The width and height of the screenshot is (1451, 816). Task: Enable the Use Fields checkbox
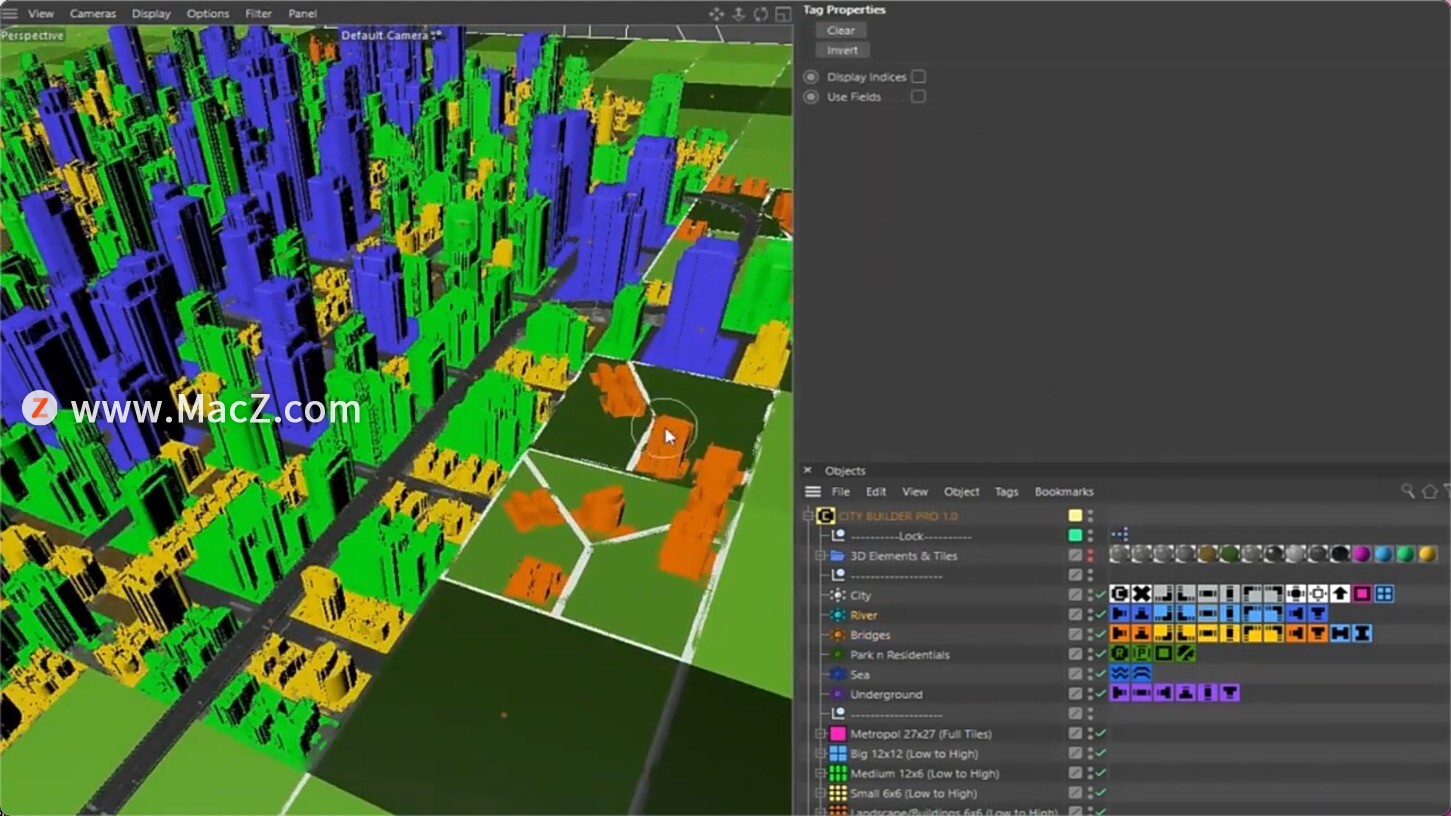click(917, 96)
